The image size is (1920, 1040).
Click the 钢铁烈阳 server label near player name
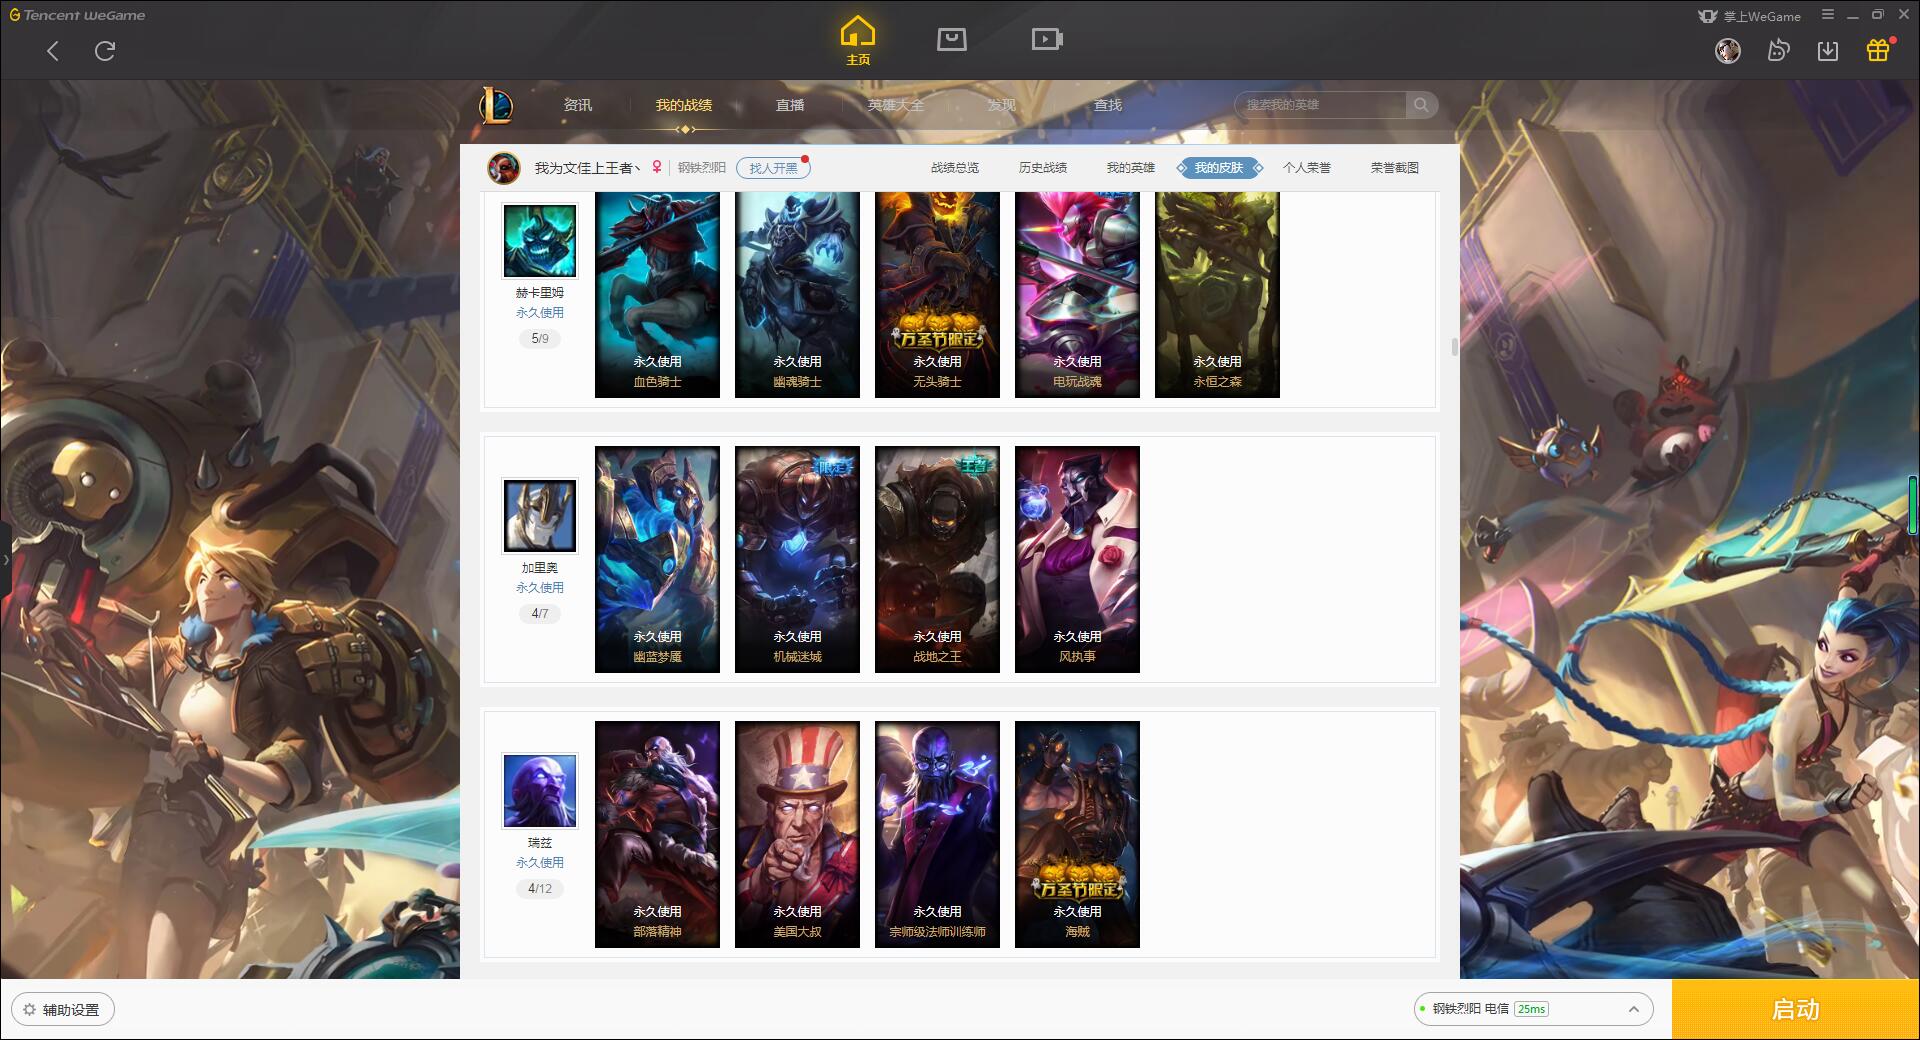click(x=702, y=168)
